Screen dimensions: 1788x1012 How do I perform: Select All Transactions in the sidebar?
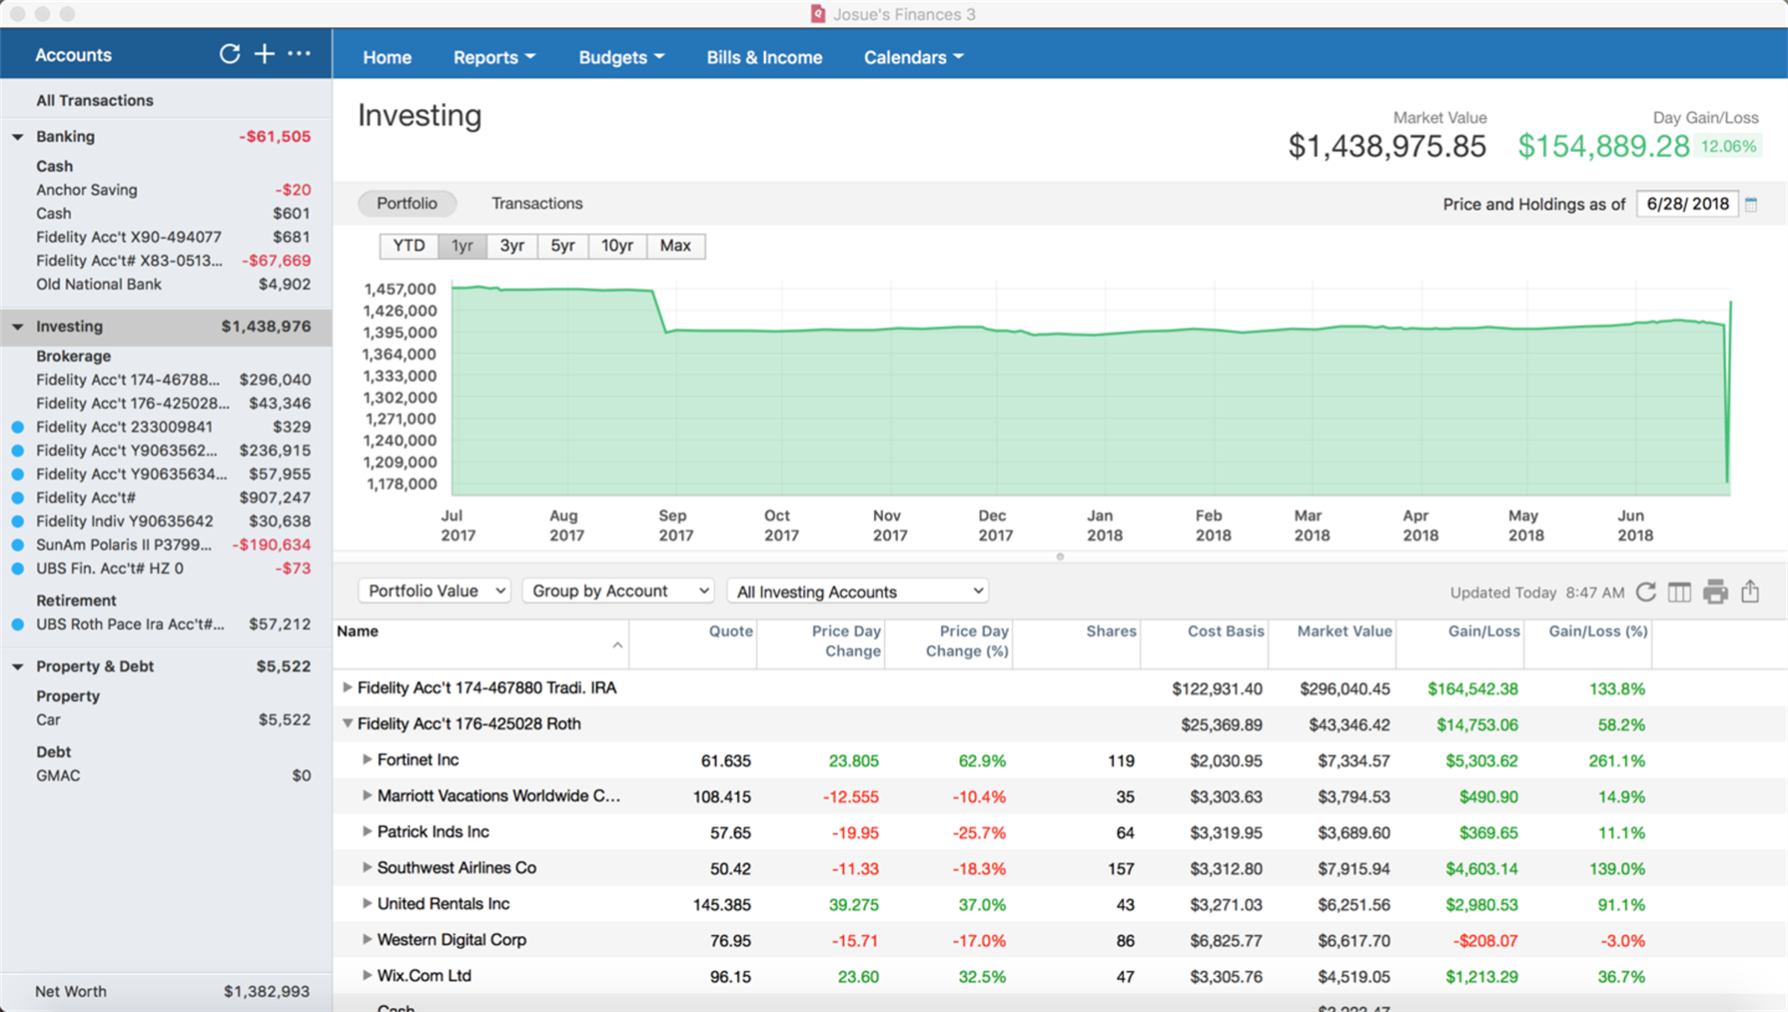tap(95, 100)
